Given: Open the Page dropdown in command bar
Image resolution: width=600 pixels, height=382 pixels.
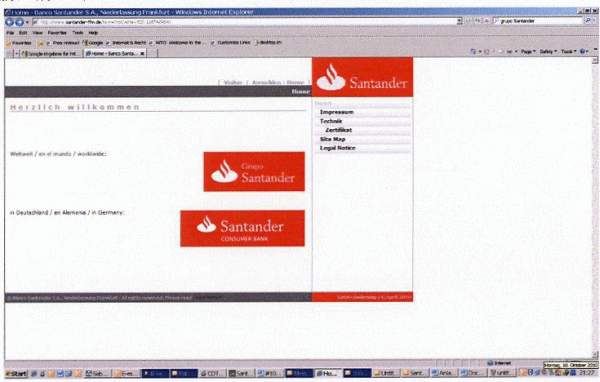Looking at the screenshot, I should point(528,51).
